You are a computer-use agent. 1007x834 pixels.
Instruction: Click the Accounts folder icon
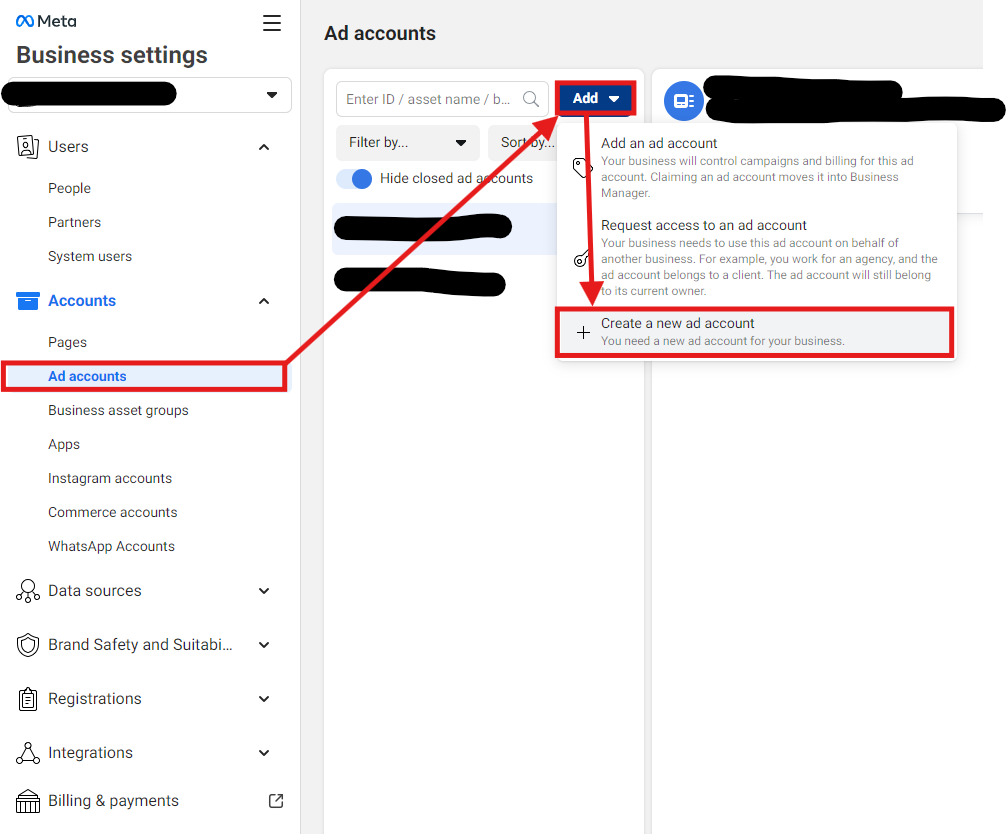28,301
